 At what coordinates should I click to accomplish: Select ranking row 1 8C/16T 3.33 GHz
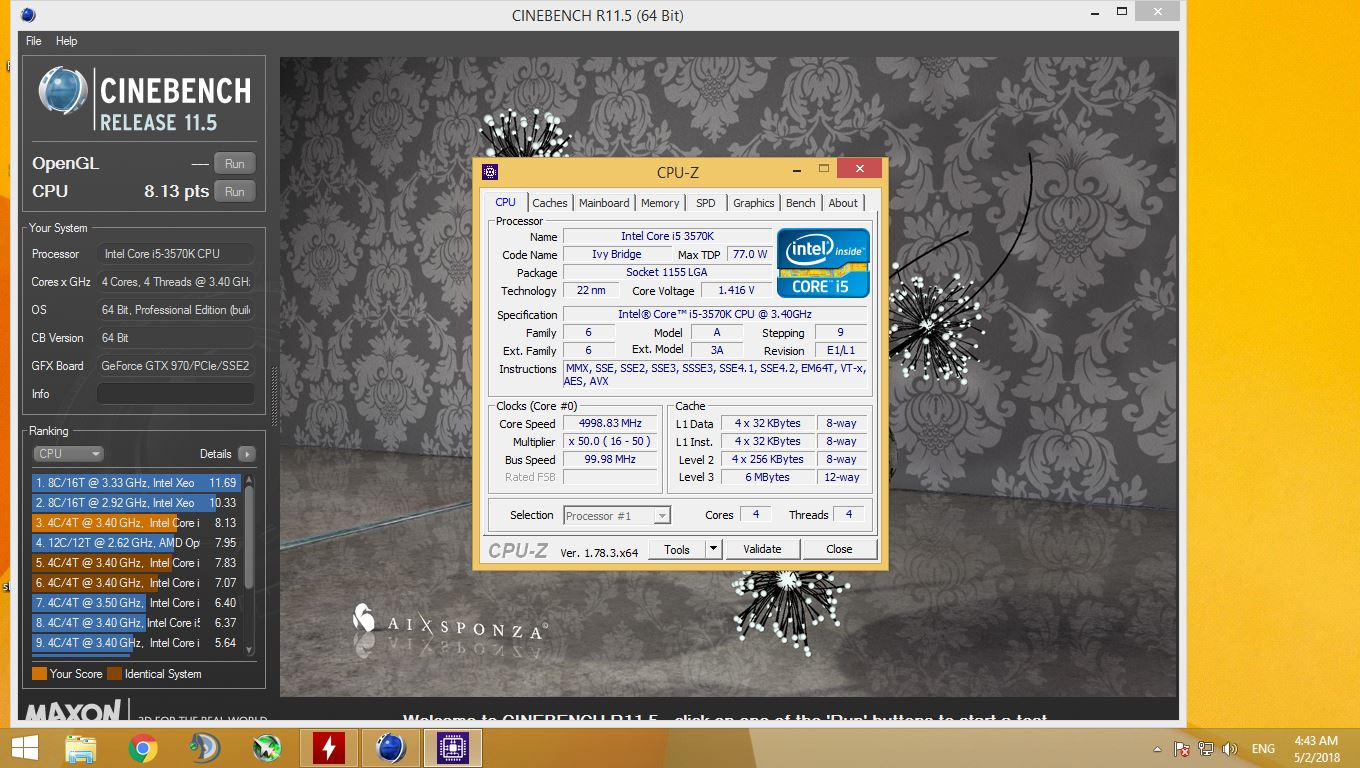tap(136, 483)
